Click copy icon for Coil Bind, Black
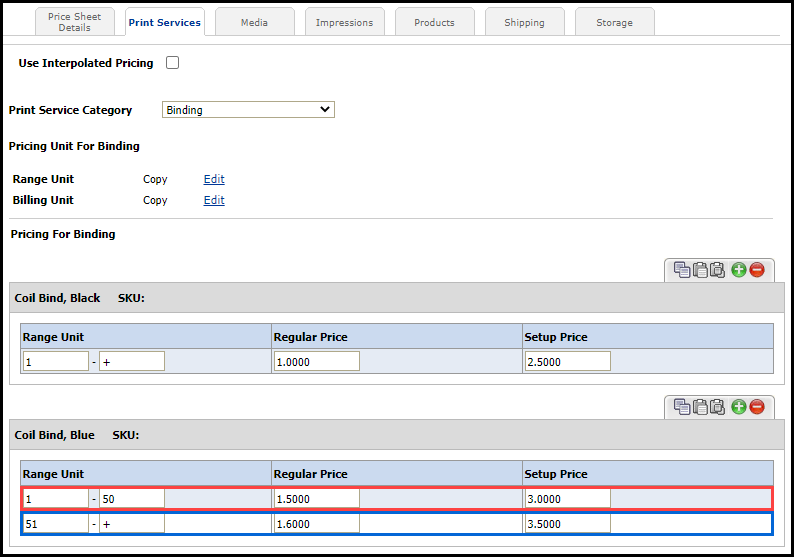Image resolution: width=794 pixels, height=557 pixels. click(682, 269)
